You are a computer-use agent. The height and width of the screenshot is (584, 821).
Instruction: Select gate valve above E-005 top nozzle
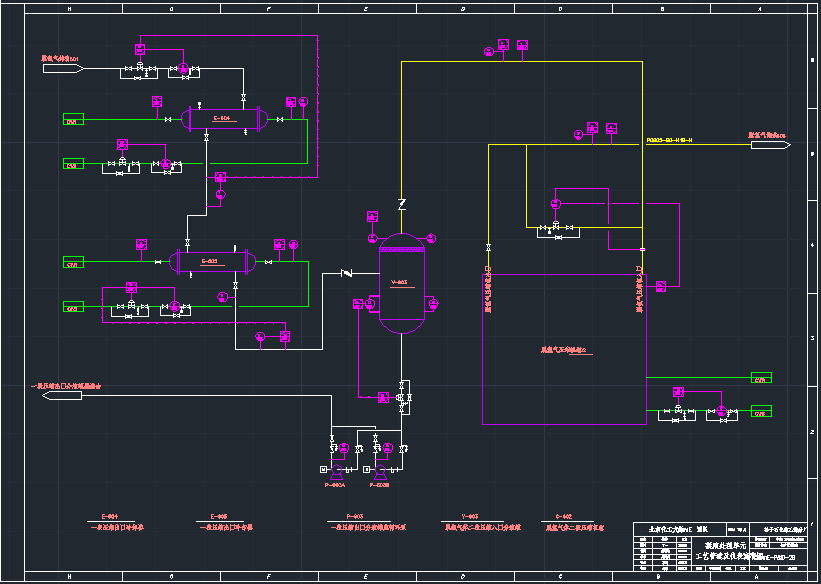pyautogui.click(x=187, y=243)
